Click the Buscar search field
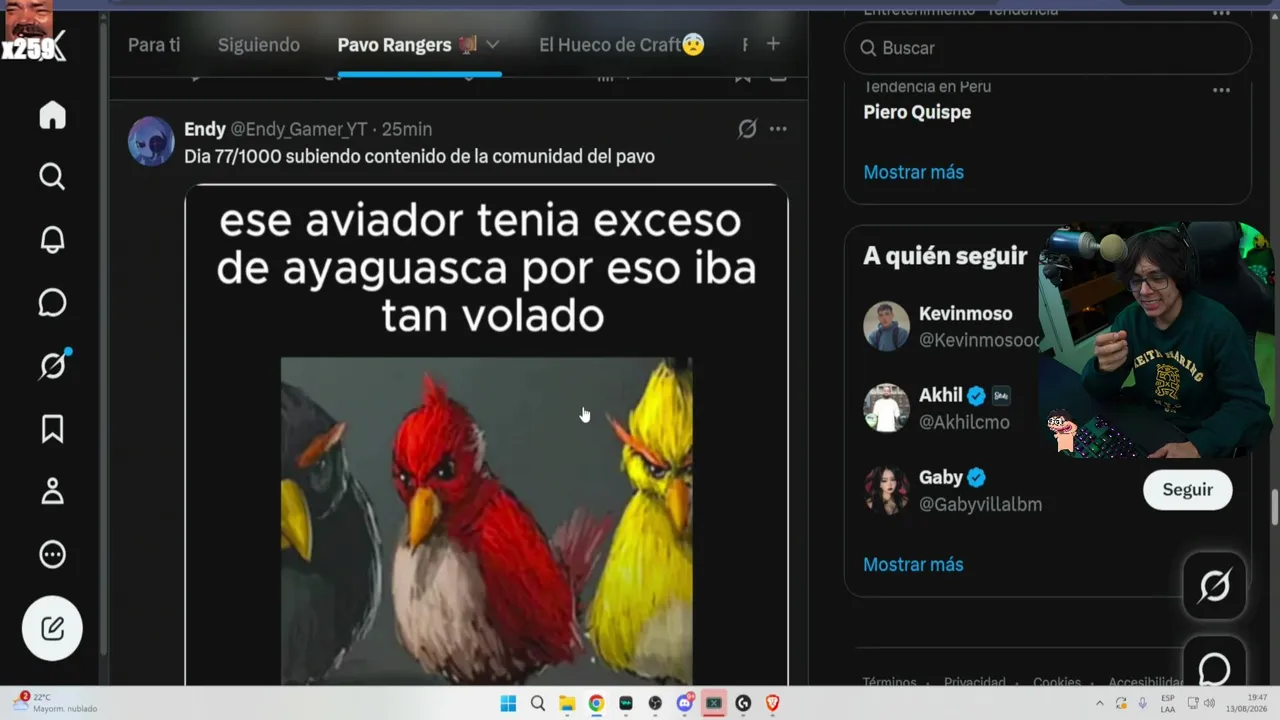1280x720 pixels. coord(1048,48)
